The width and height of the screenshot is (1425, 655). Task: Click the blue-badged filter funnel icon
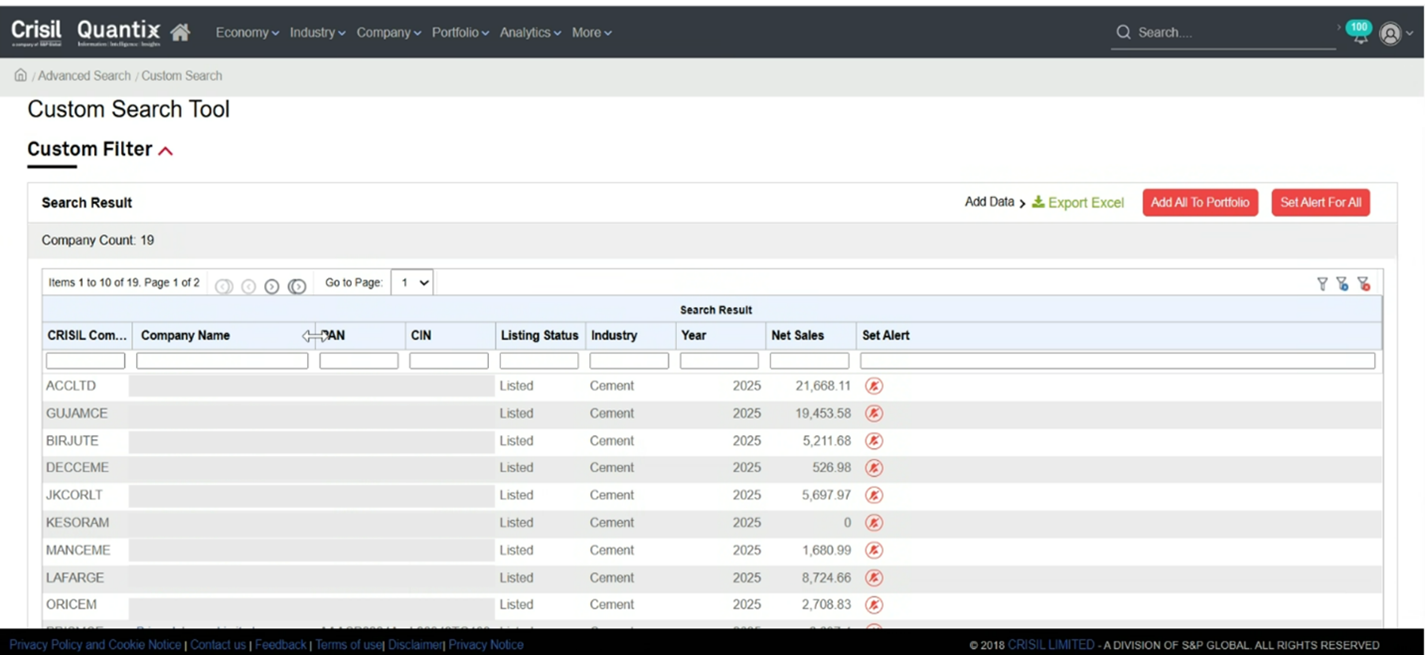coord(1343,285)
